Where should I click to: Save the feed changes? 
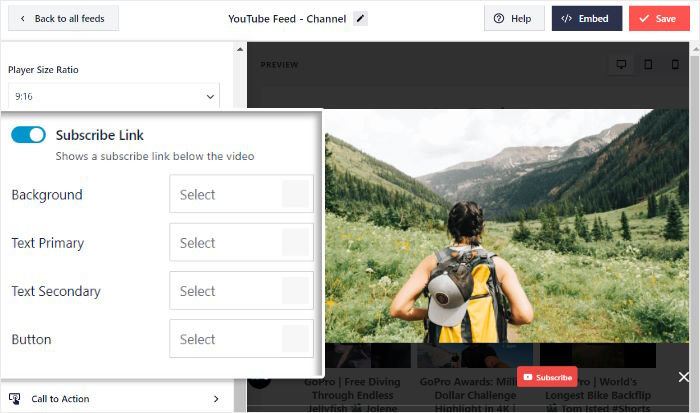click(659, 18)
